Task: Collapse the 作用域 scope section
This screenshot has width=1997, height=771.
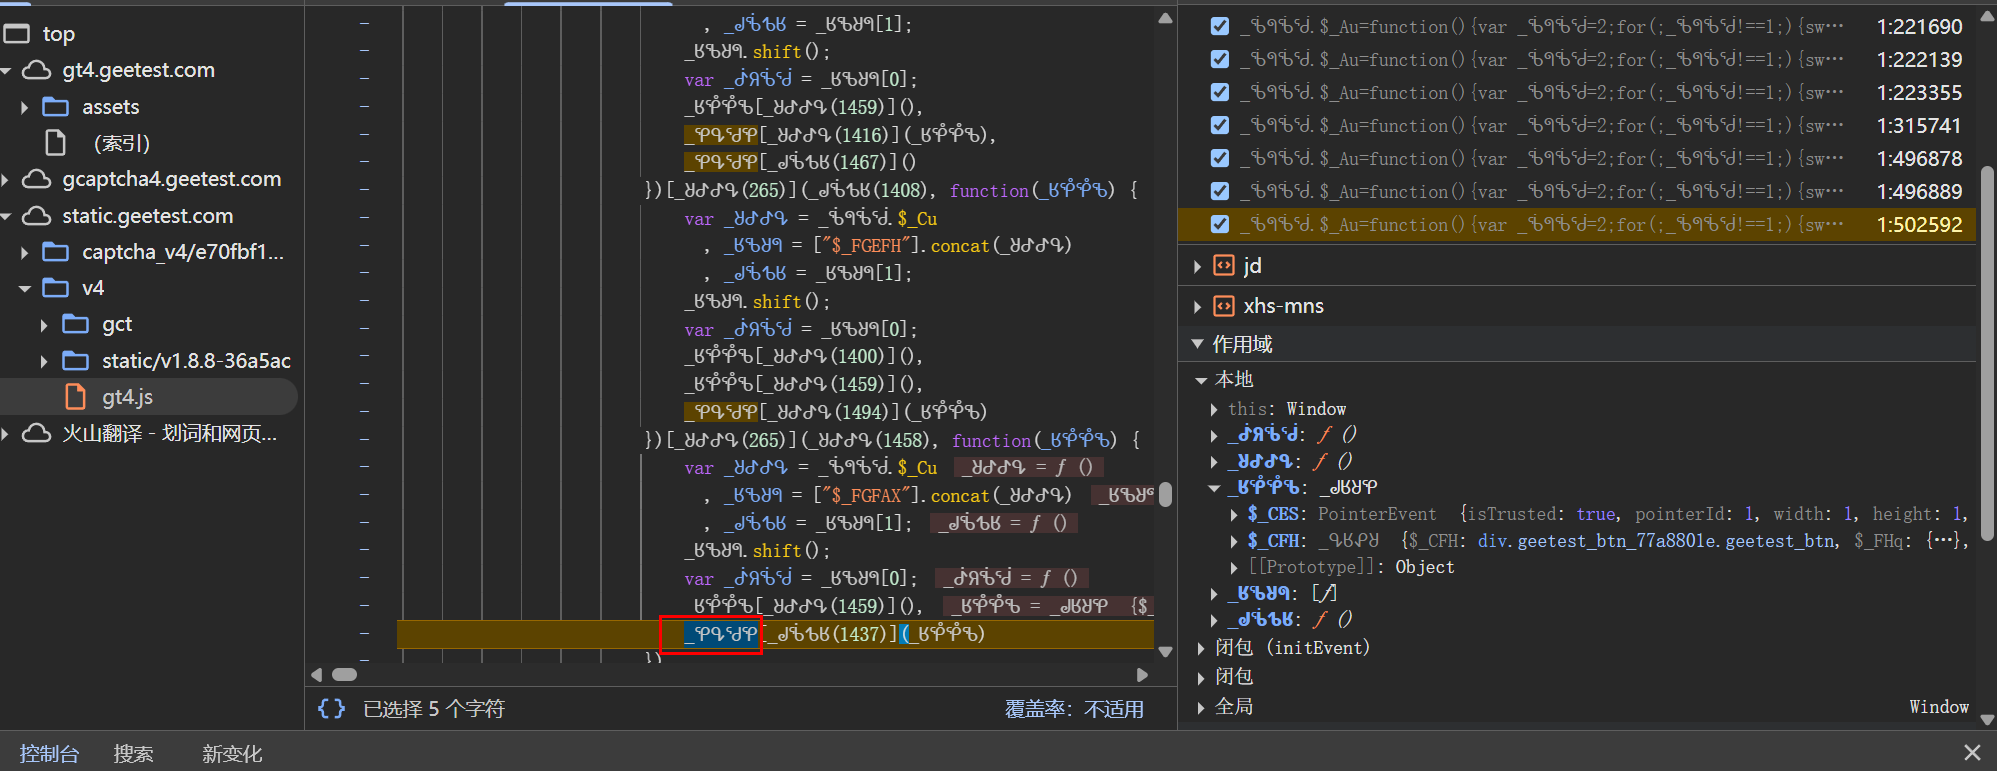Action: coord(1197,344)
